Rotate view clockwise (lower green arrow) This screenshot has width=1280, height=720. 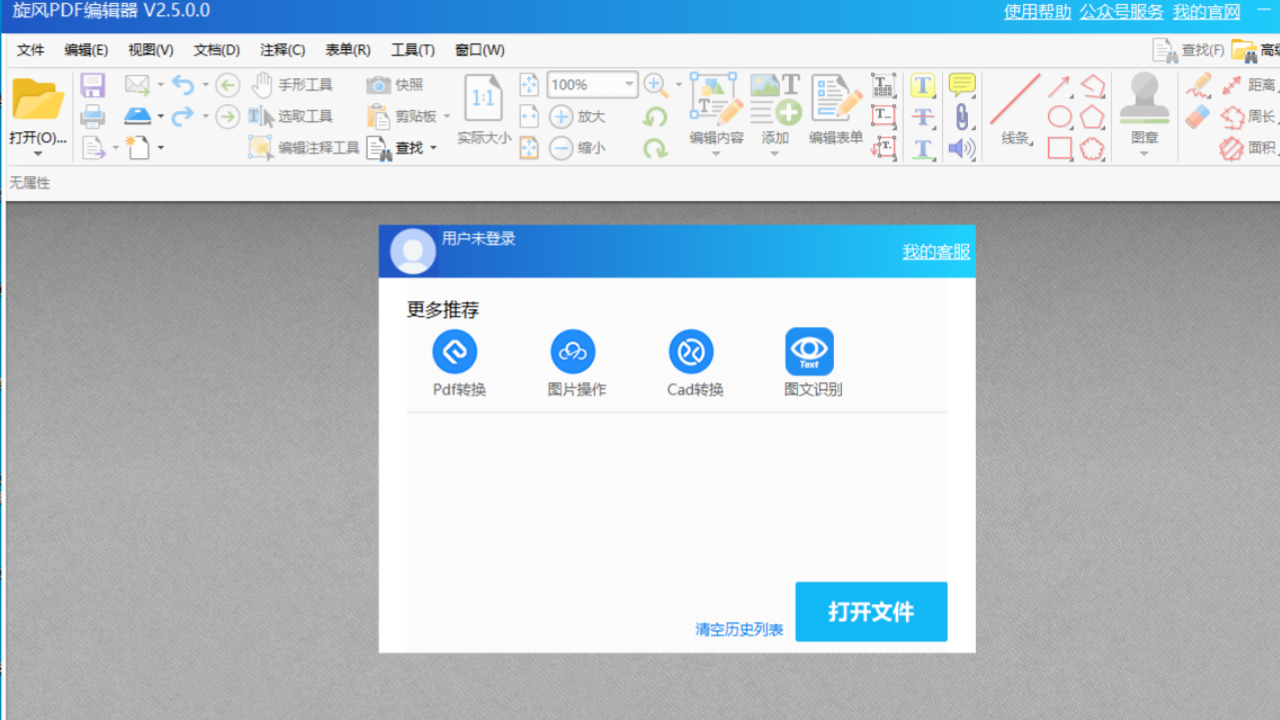pyautogui.click(x=655, y=148)
